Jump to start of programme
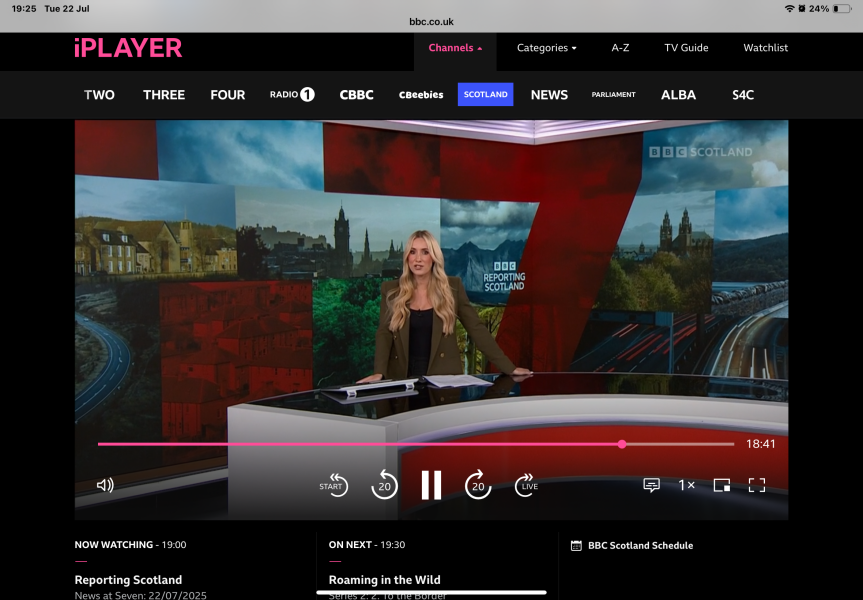 [x=333, y=485]
